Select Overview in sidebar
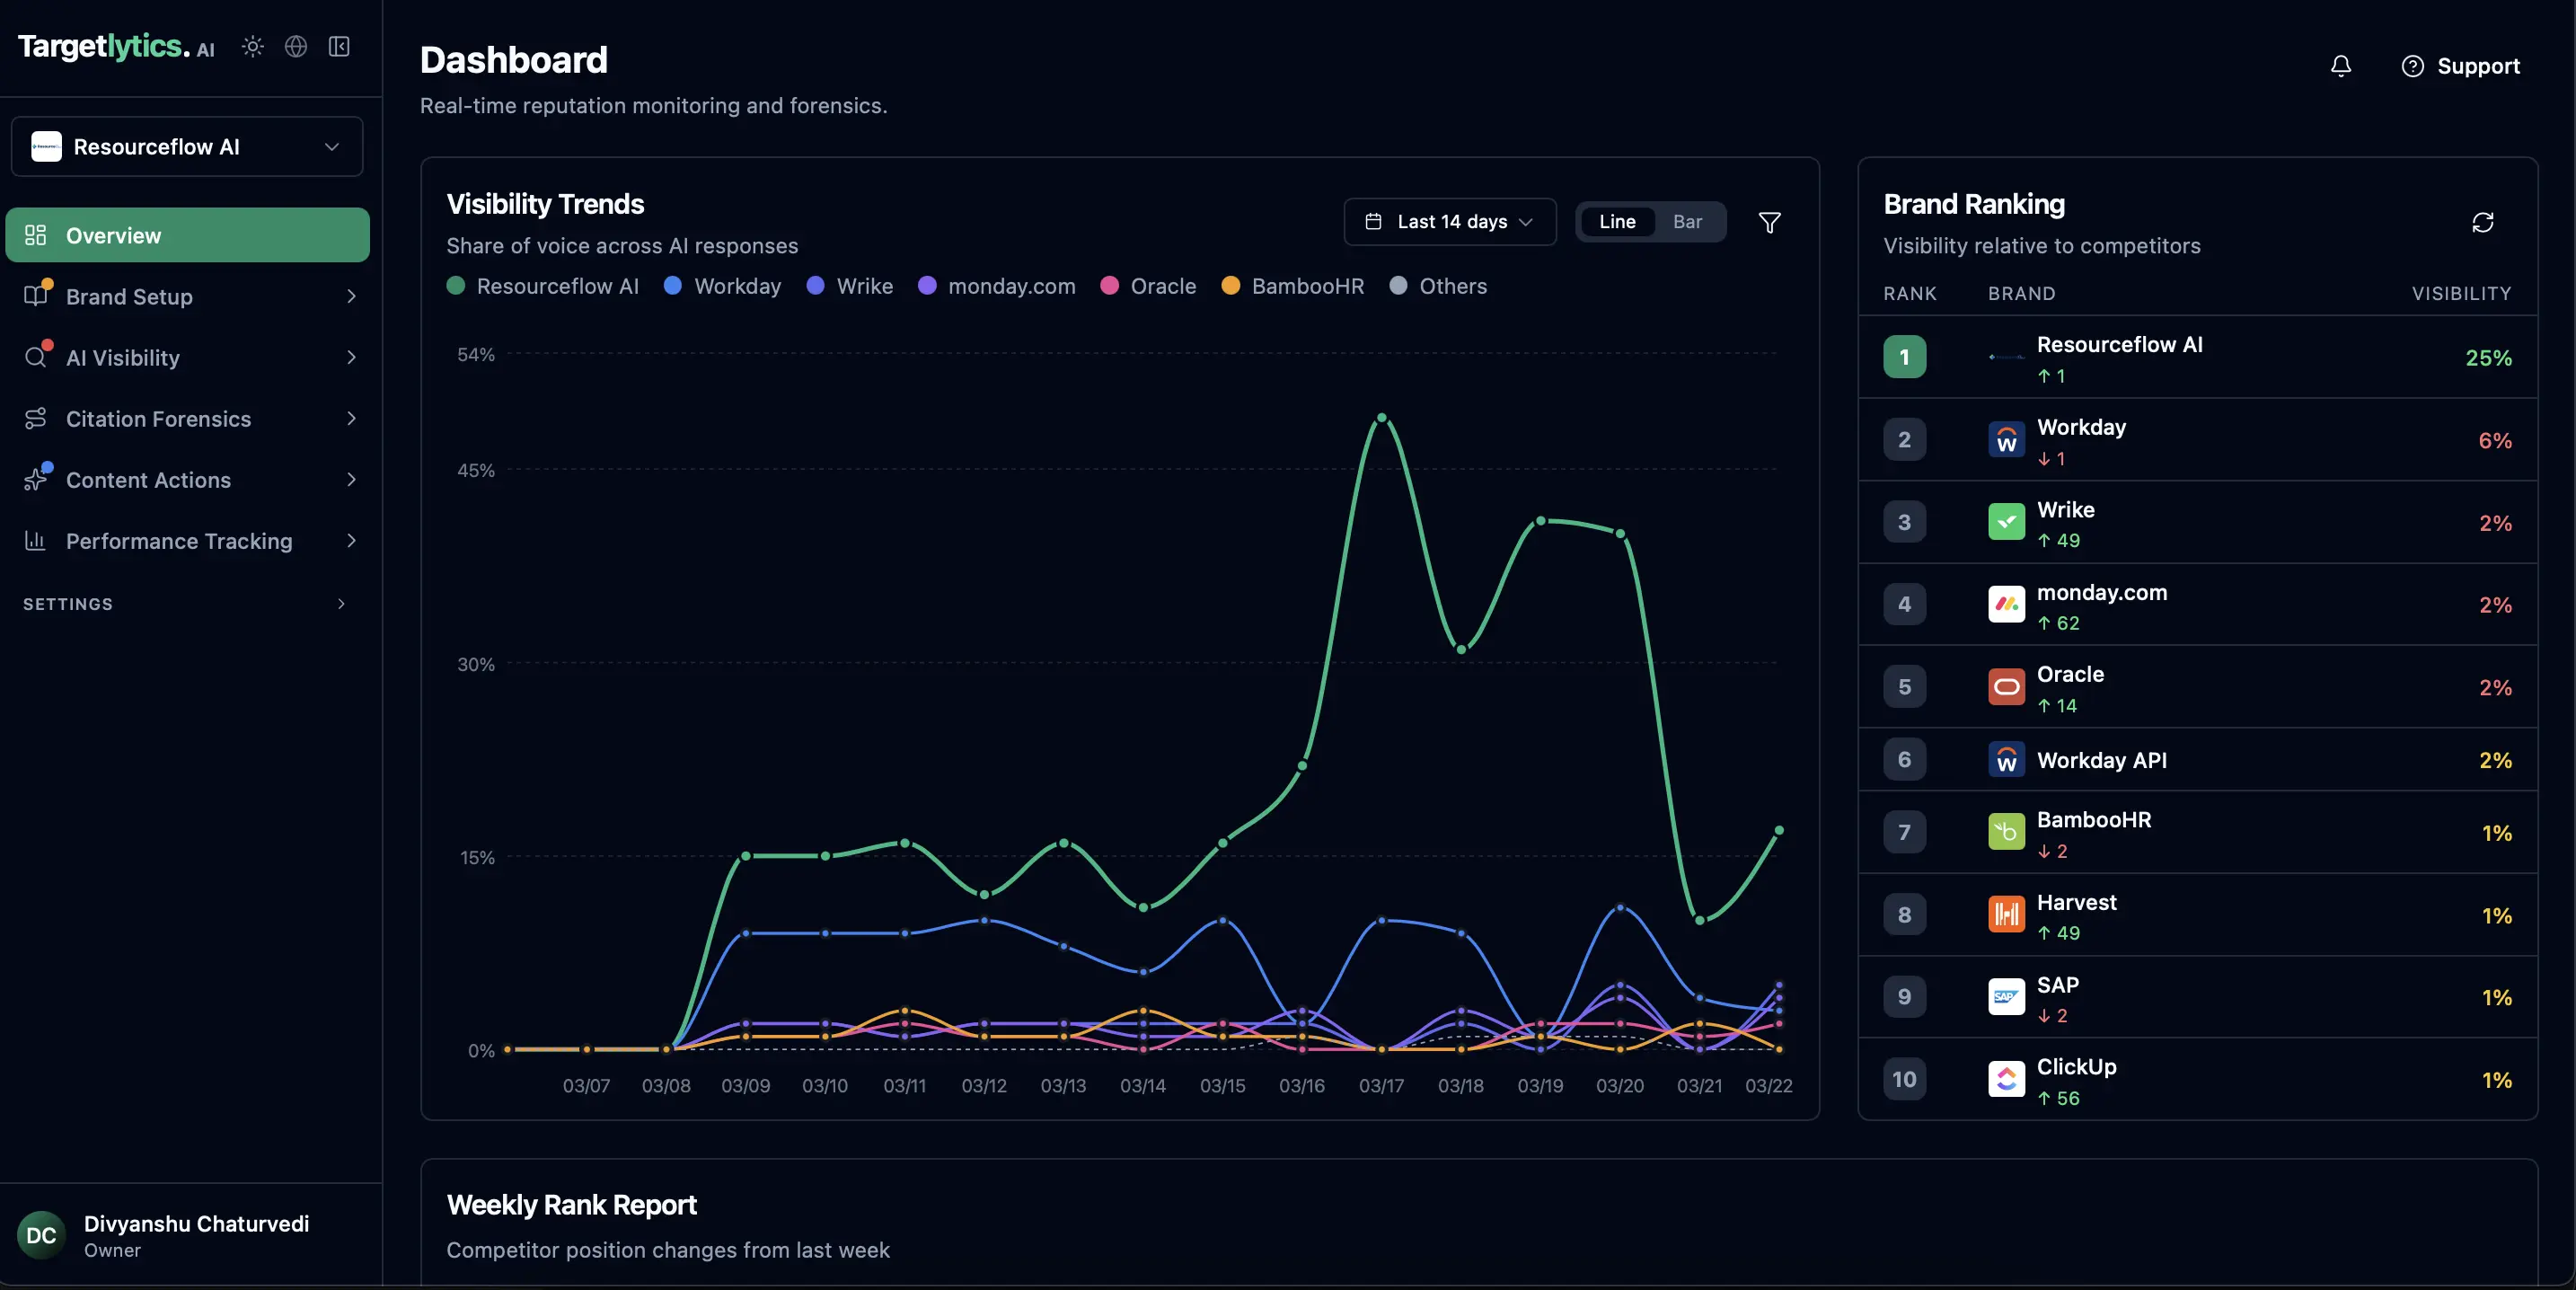The image size is (2576, 1290). pyautogui.click(x=187, y=235)
